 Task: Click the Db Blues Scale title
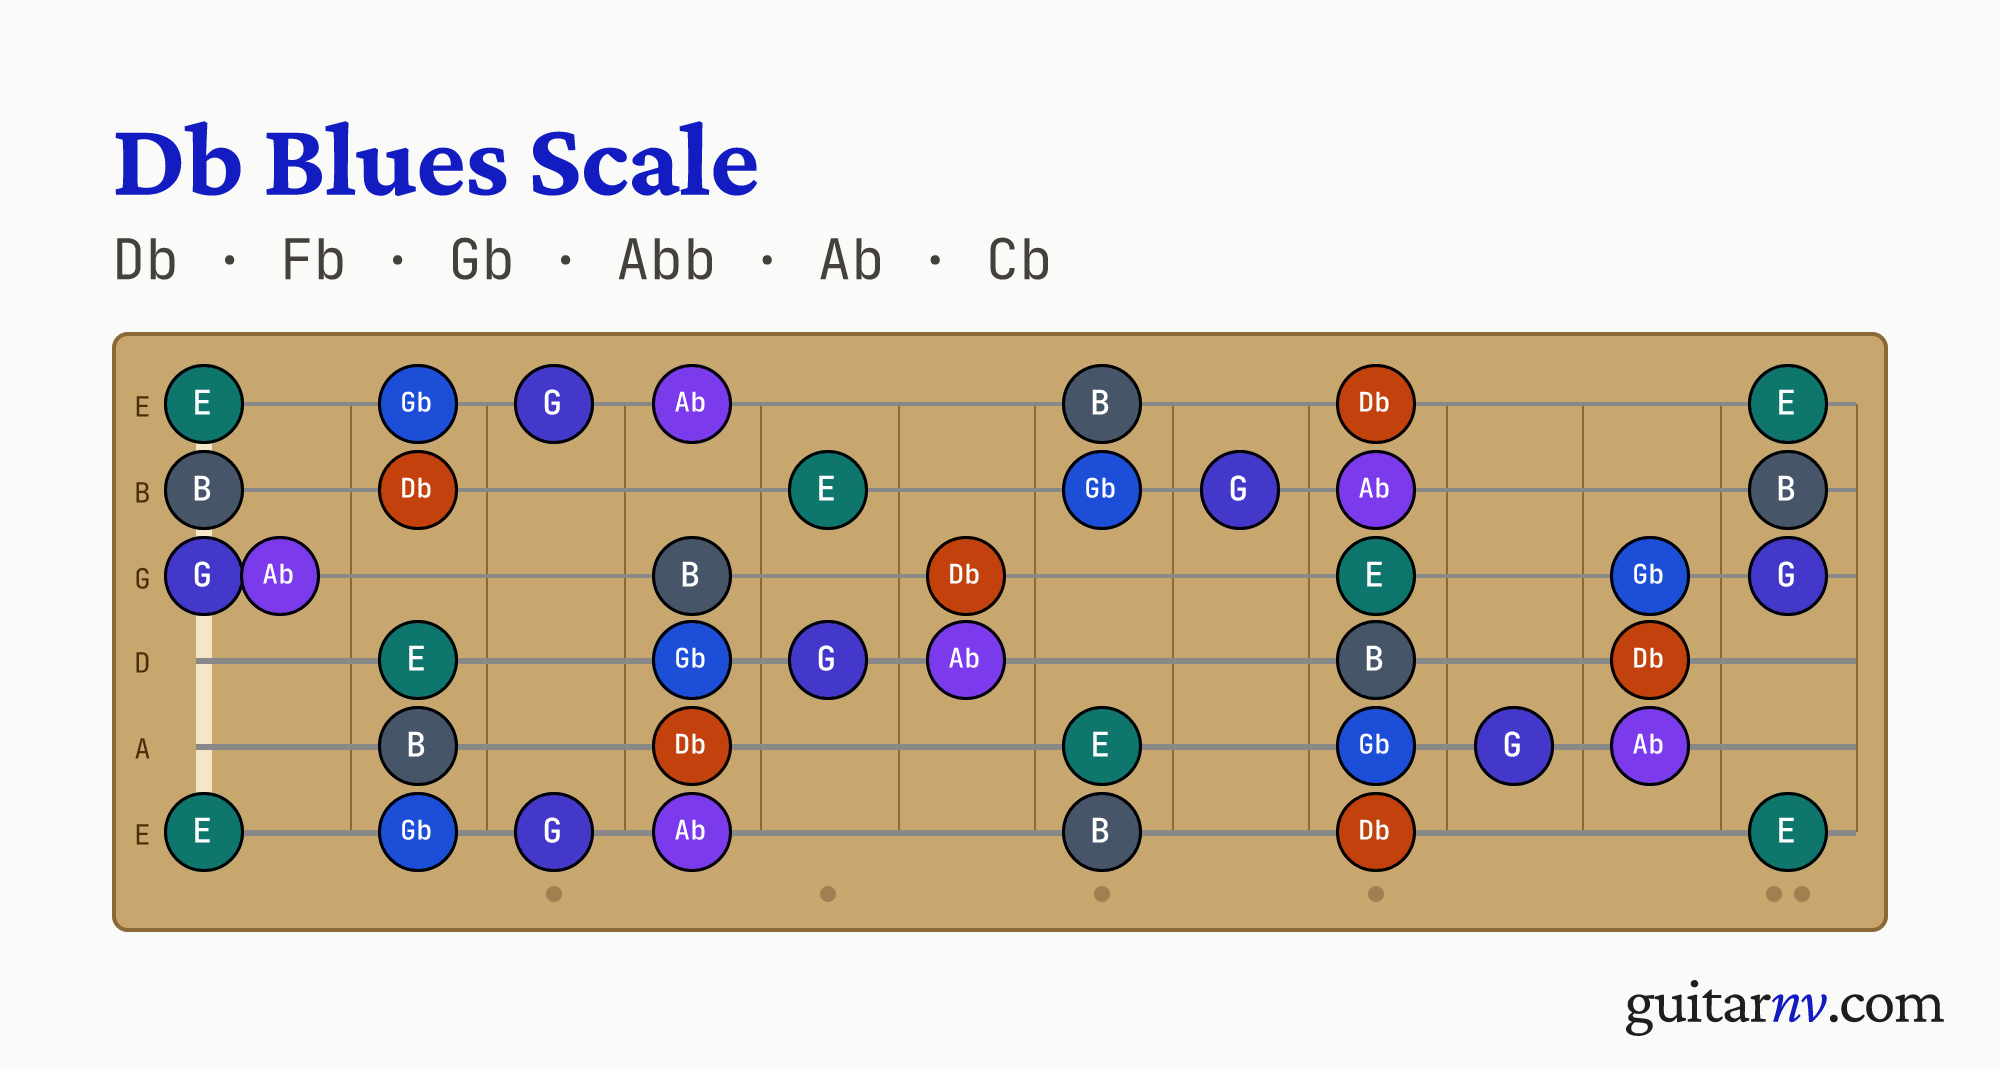pos(436,162)
